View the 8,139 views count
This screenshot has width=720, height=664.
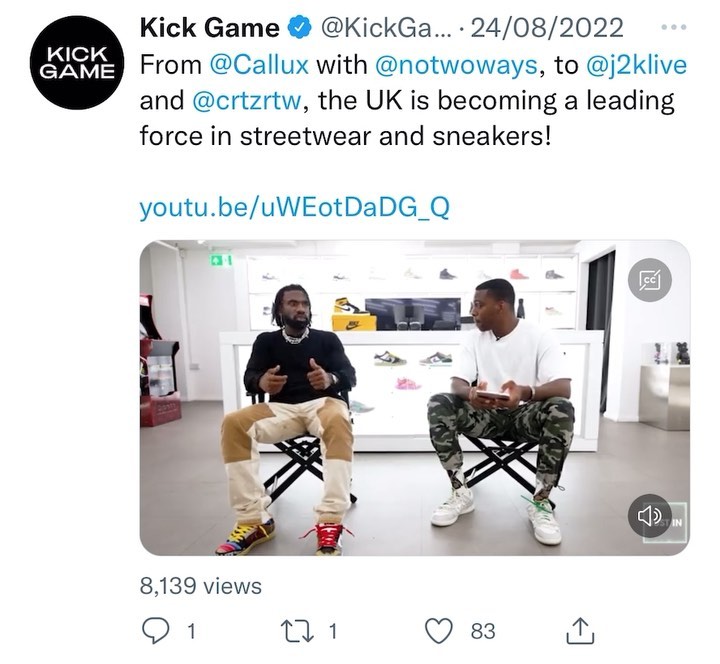coord(201,586)
